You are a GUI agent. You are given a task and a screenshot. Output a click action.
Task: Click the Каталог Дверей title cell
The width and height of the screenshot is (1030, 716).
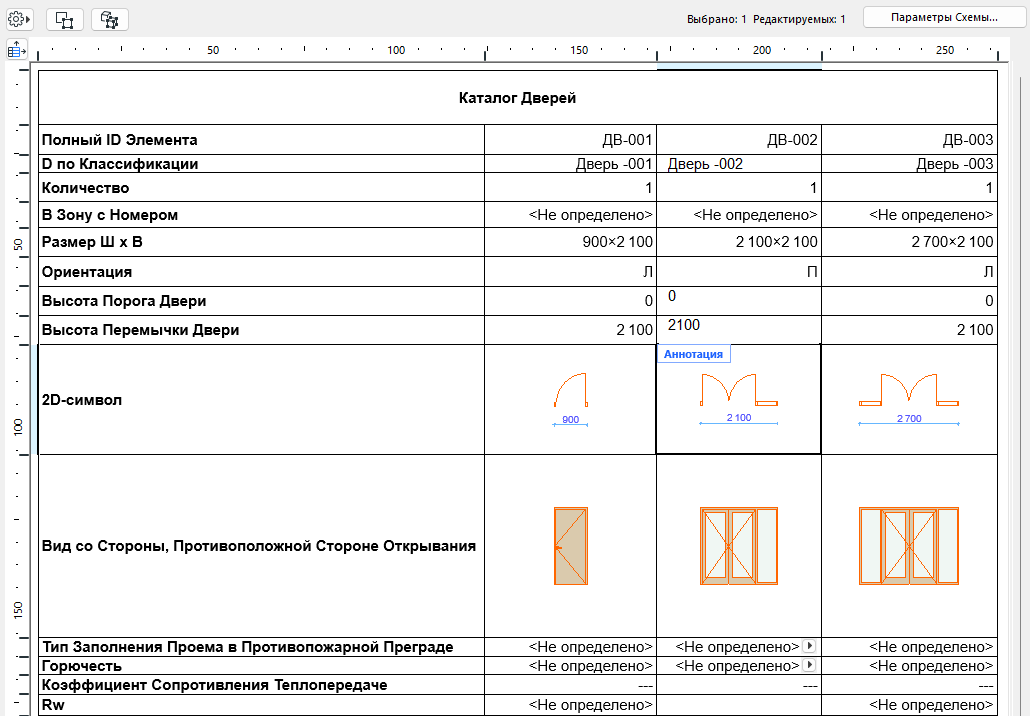coord(518,96)
